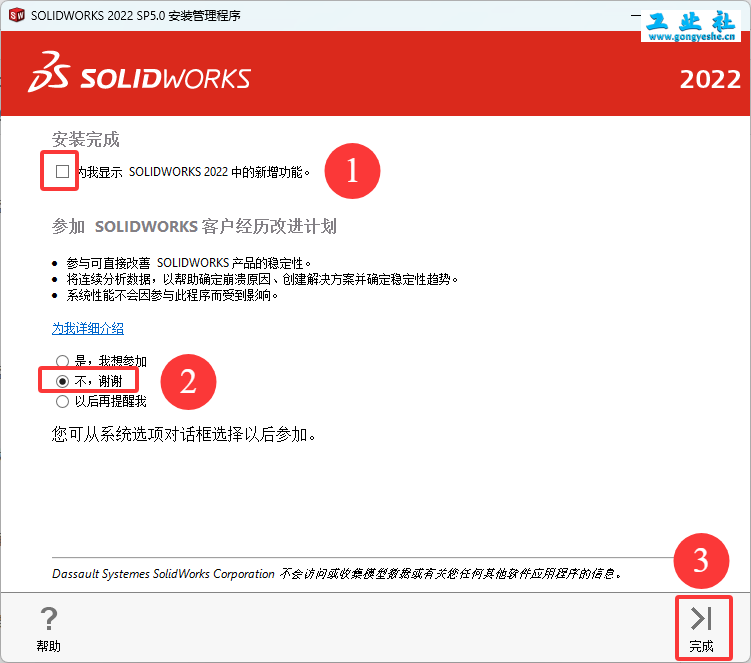
Task: Click the text '您可从系统选项对话框选择以后参加'
Action: tap(183, 434)
